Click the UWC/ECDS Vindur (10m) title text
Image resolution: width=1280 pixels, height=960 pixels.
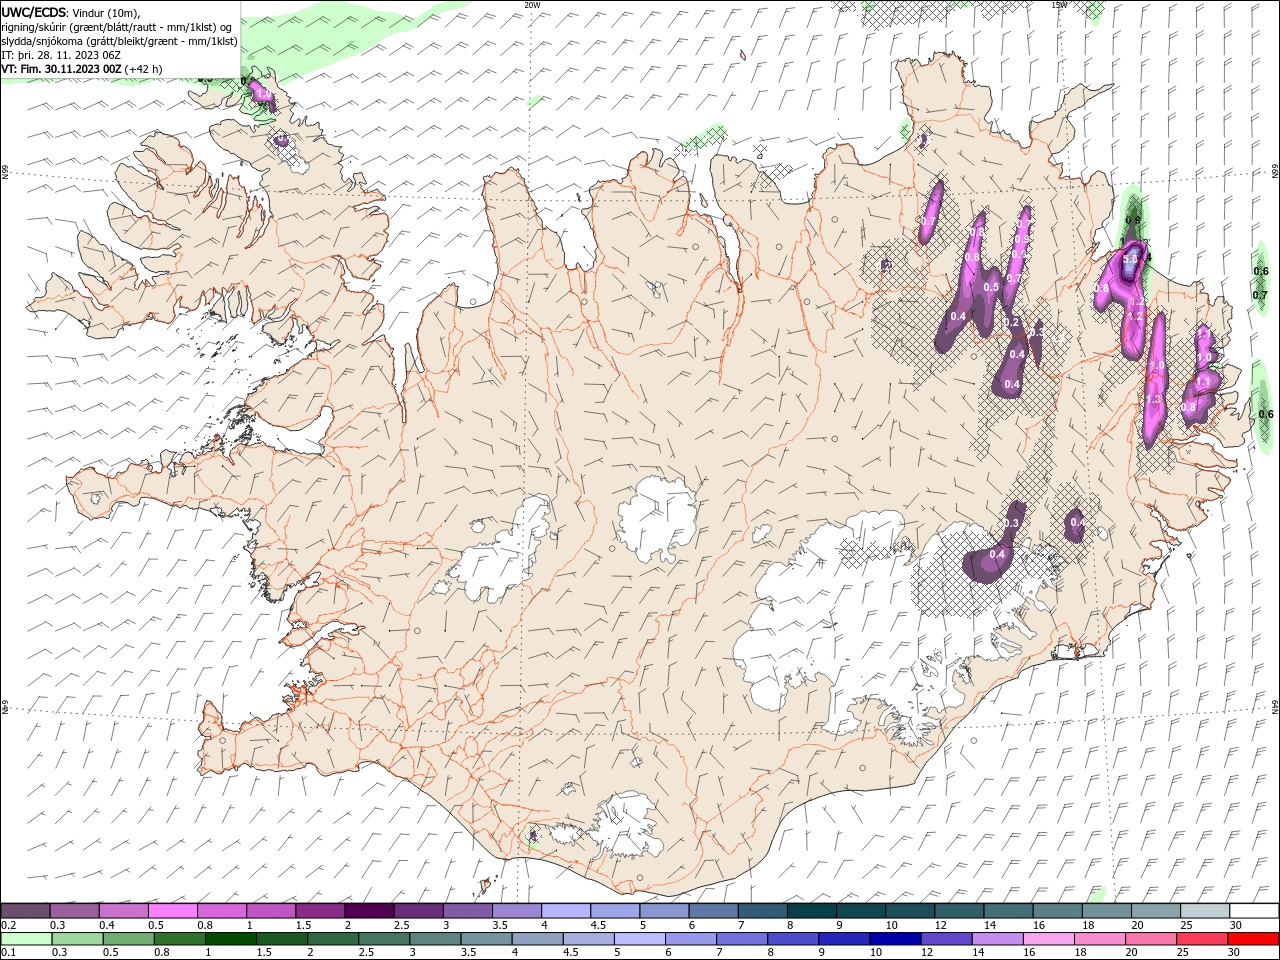(71, 12)
